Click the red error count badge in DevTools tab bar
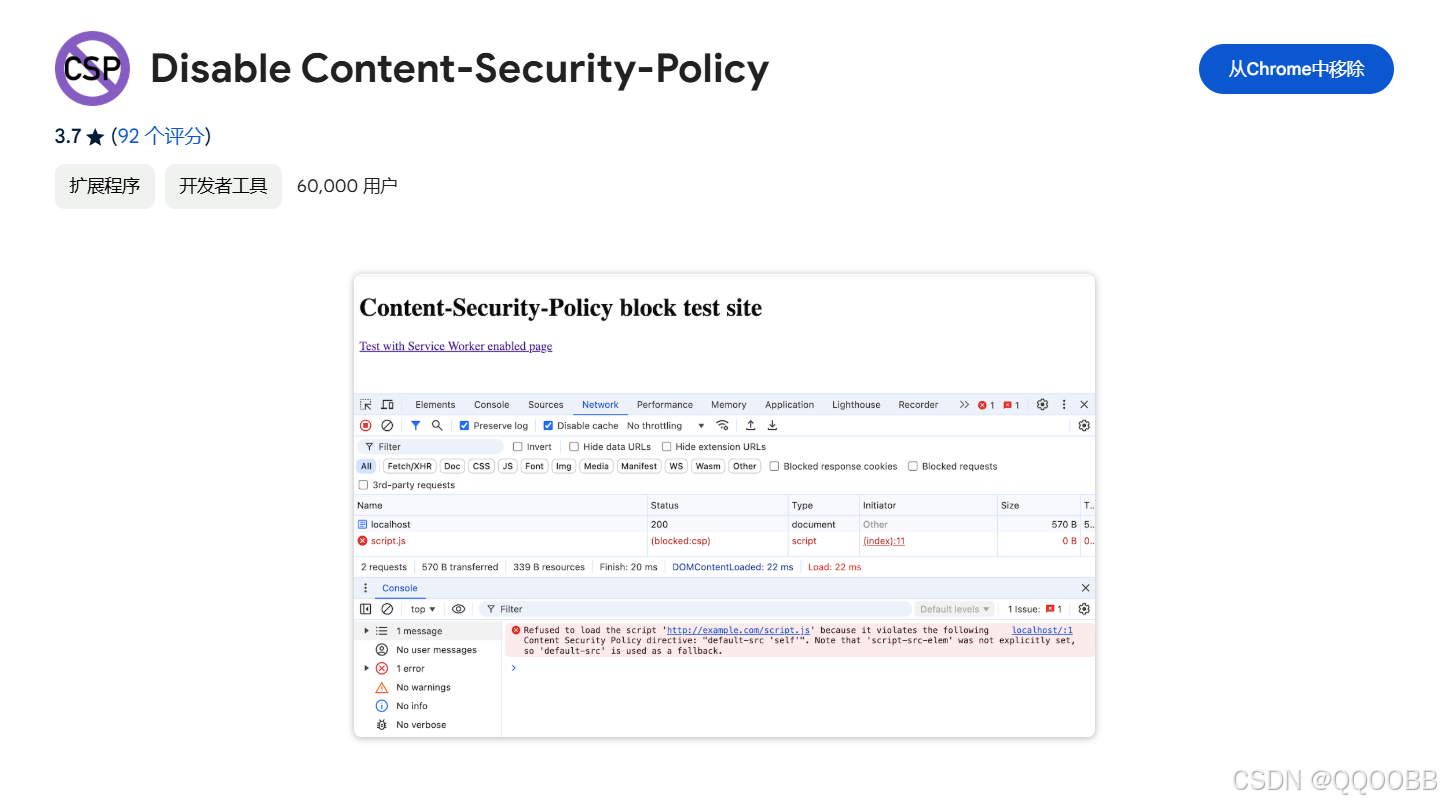The image size is (1441, 806). pyautogui.click(x=986, y=405)
